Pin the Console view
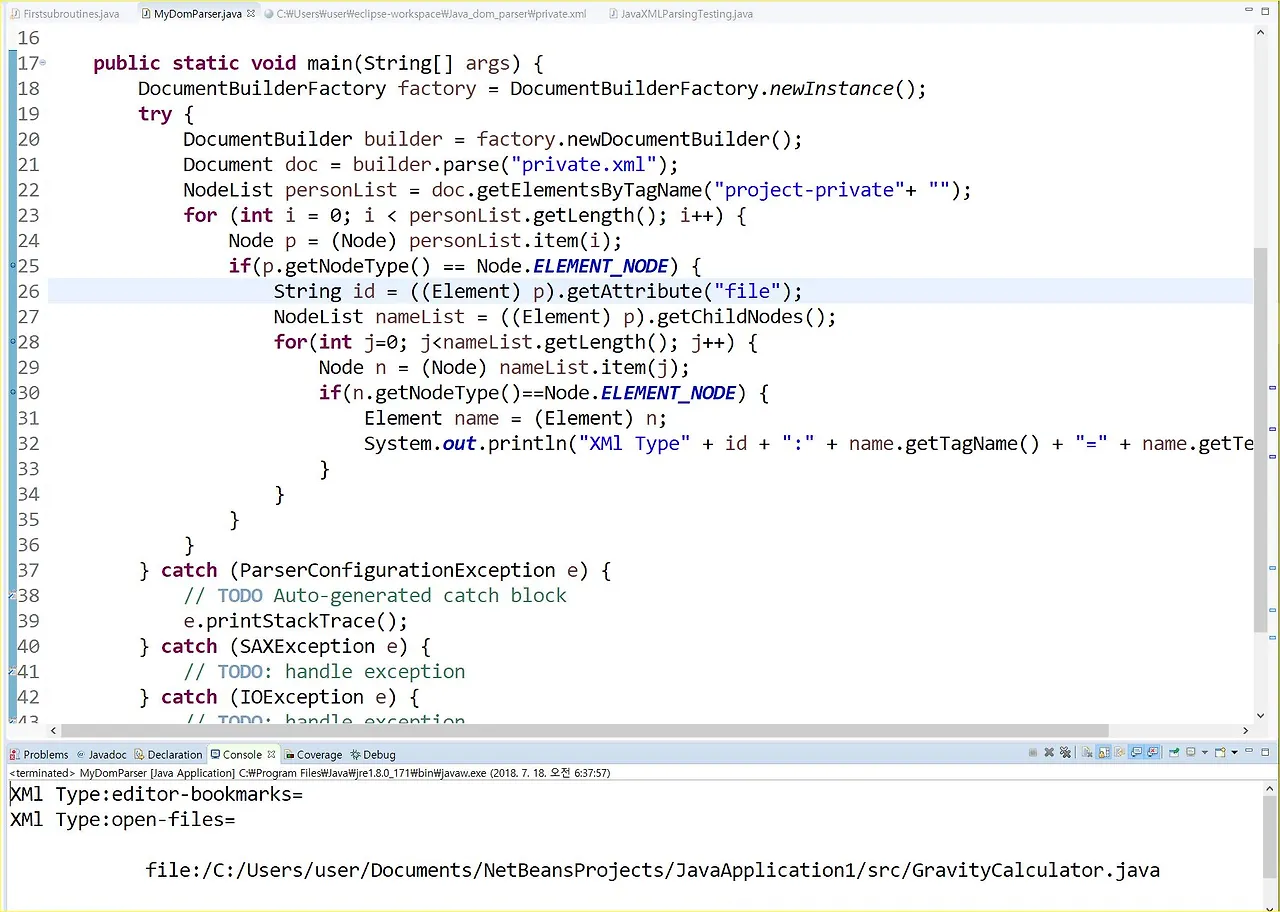 point(1174,752)
